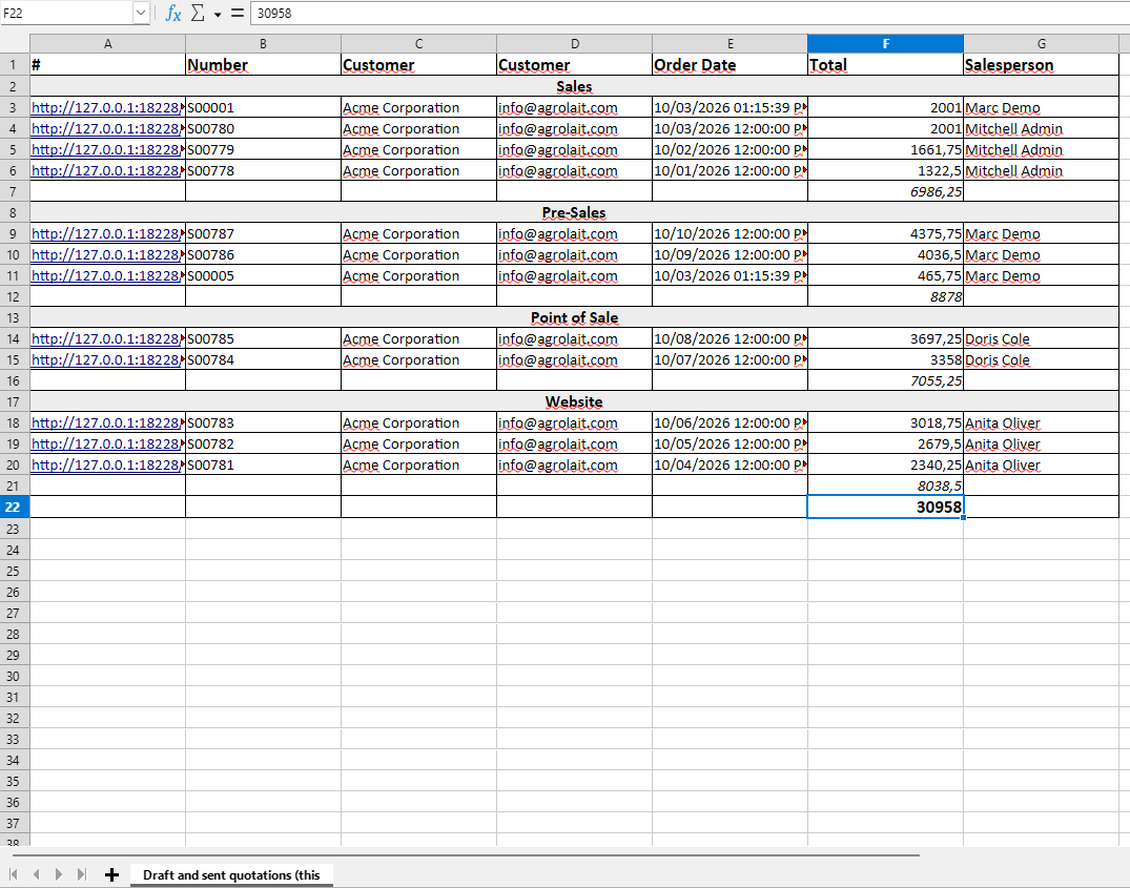
Task: Select column E header
Action: (730, 44)
